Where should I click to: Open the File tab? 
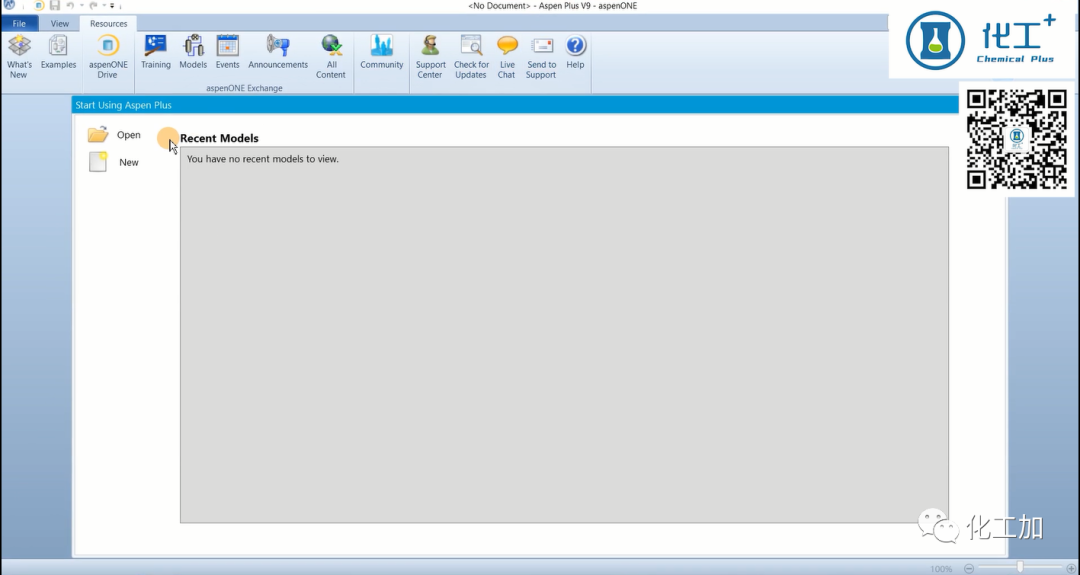(19, 23)
